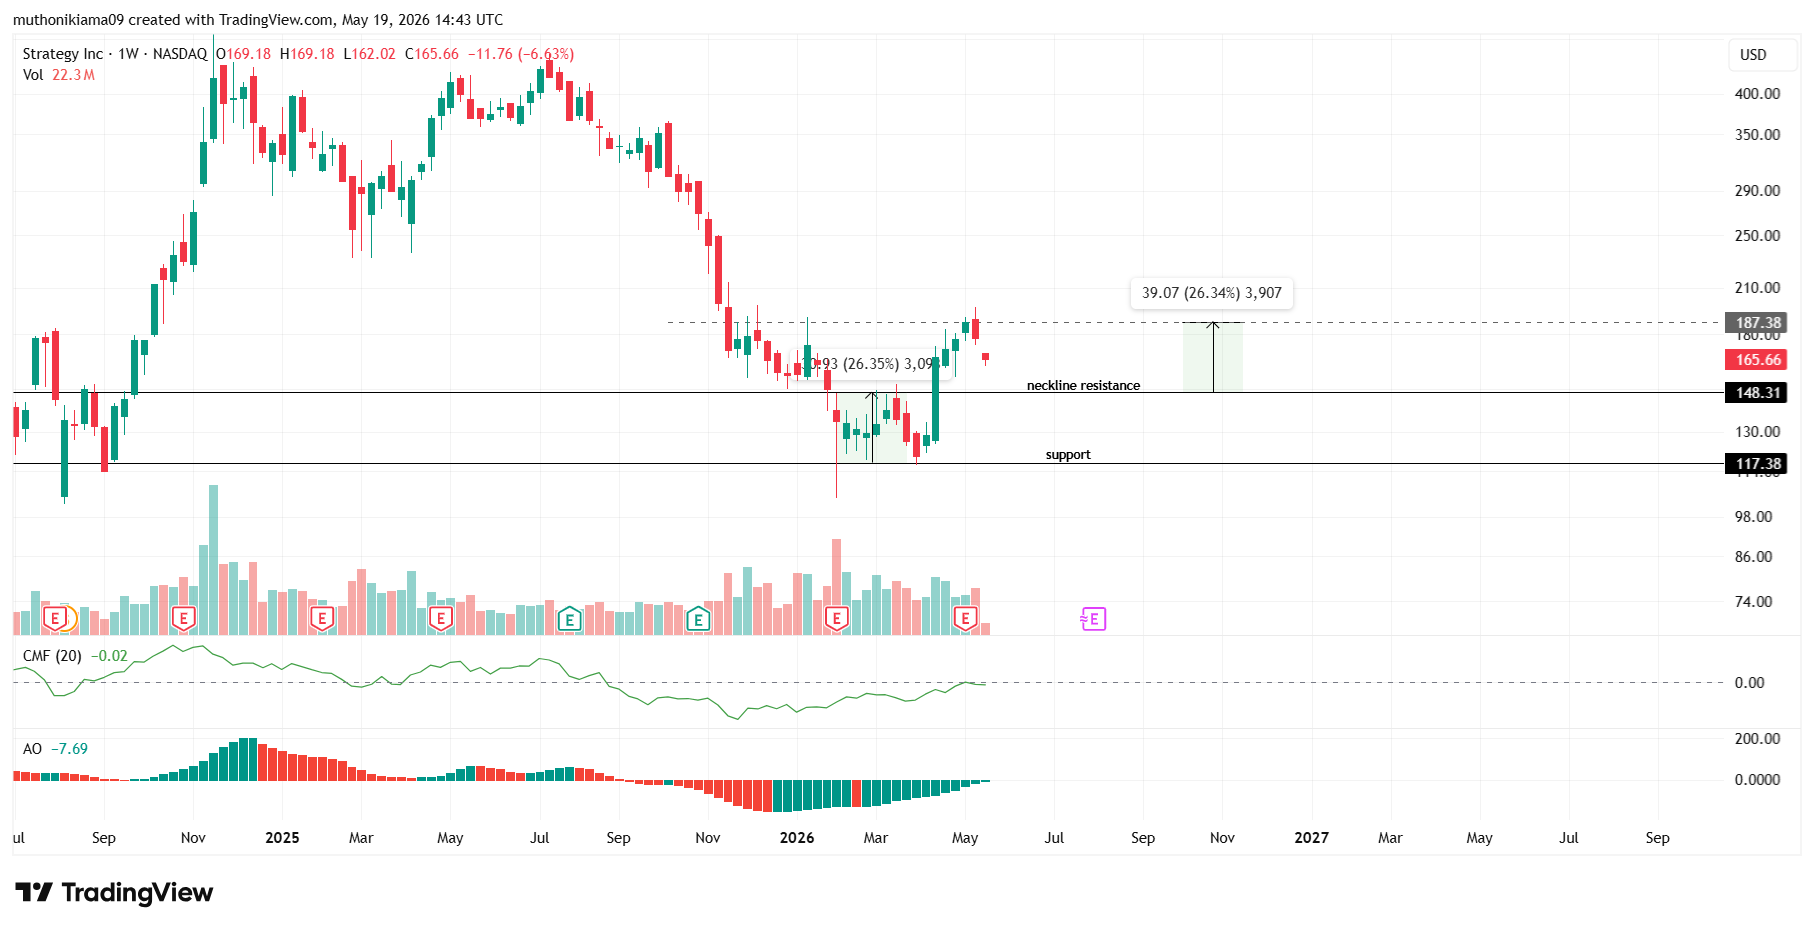Click the 130.00 price axis label

click(1757, 432)
